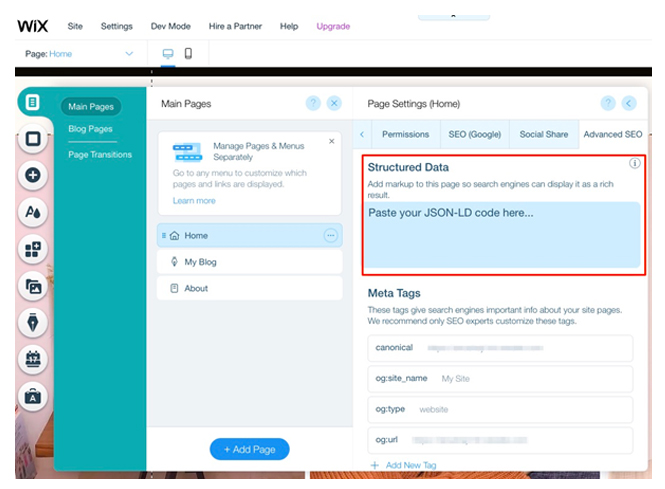Image resolution: width=665 pixels, height=489 pixels.
Task: Open the Background square icon in sidebar
Action: pos(33,139)
